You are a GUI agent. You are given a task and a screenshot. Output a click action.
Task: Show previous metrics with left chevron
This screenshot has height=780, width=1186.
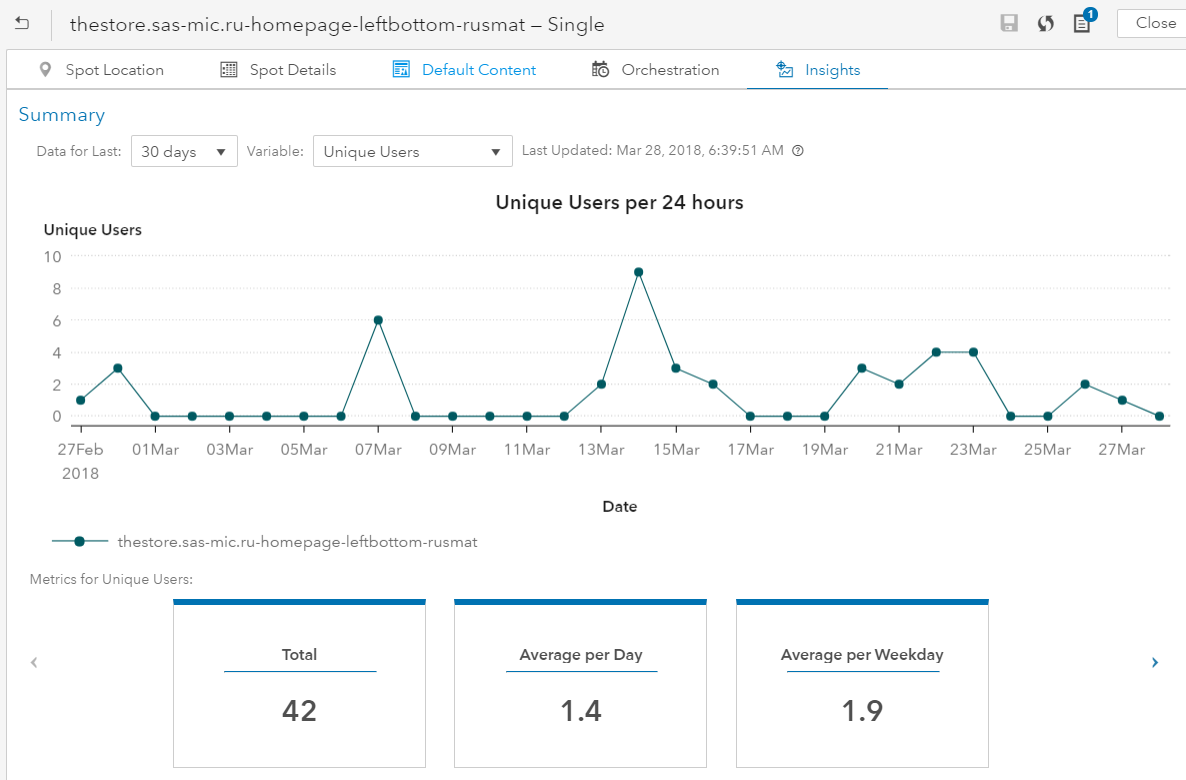coord(34,662)
